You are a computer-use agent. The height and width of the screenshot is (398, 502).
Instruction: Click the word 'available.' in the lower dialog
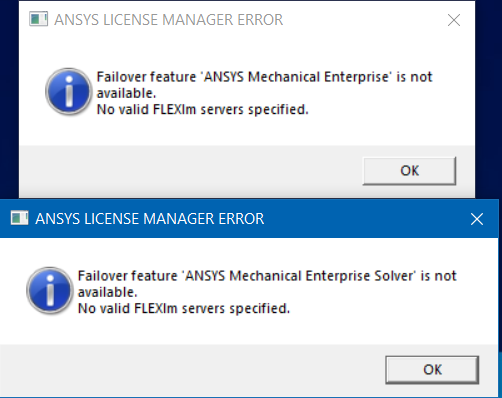(x=107, y=292)
